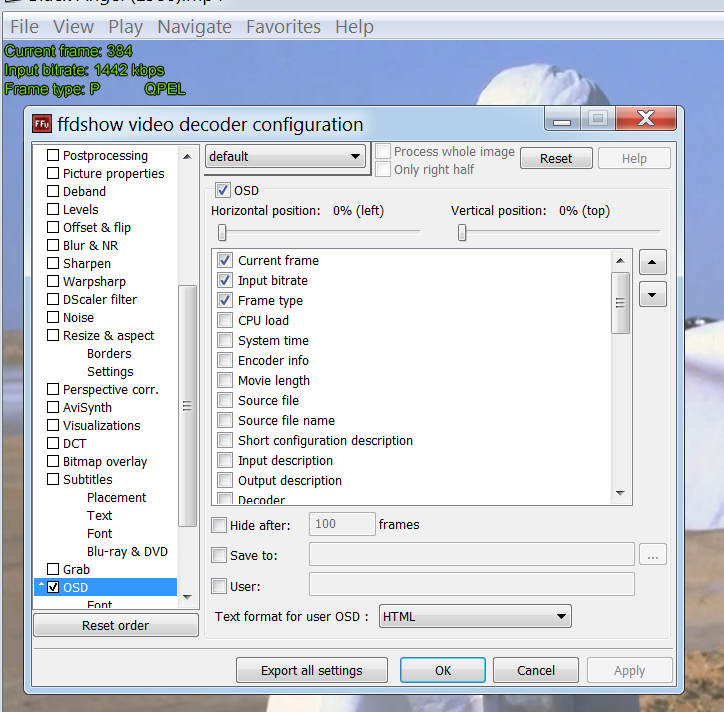The image size is (724, 712).
Task: Click the browse (...) button for Save to
Action: tap(652, 555)
